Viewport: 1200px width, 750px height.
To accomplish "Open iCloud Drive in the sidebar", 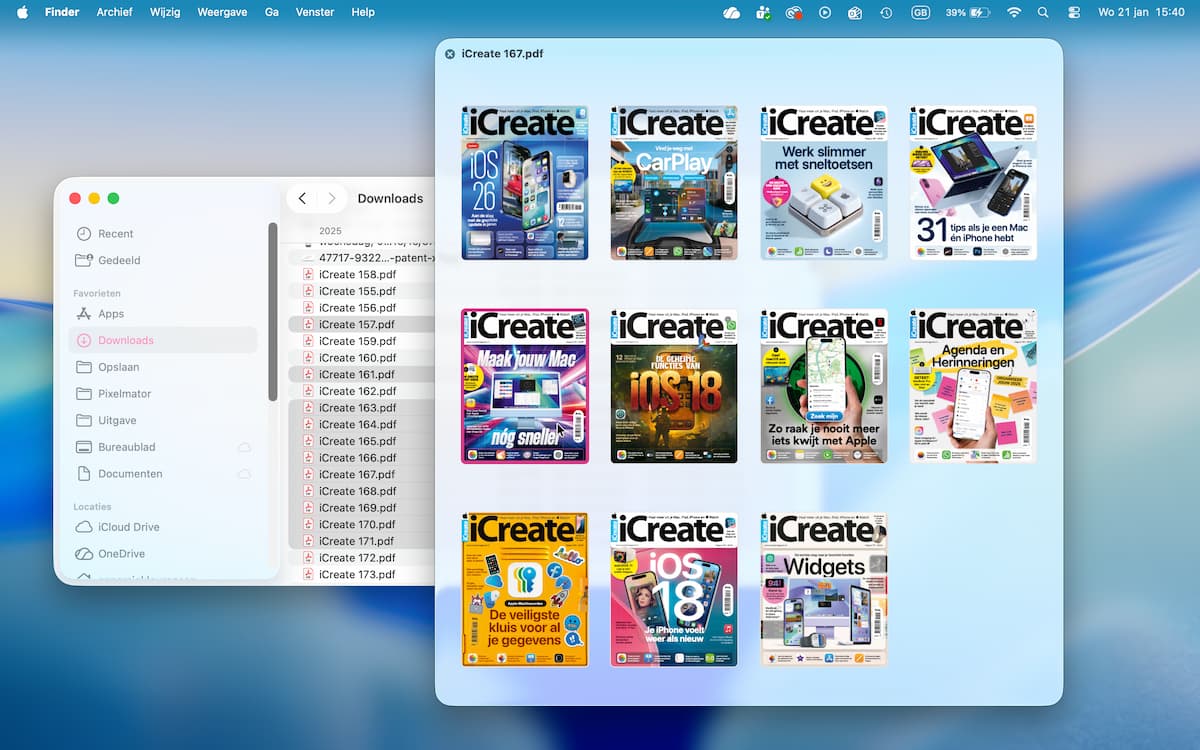I will point(128,527).
